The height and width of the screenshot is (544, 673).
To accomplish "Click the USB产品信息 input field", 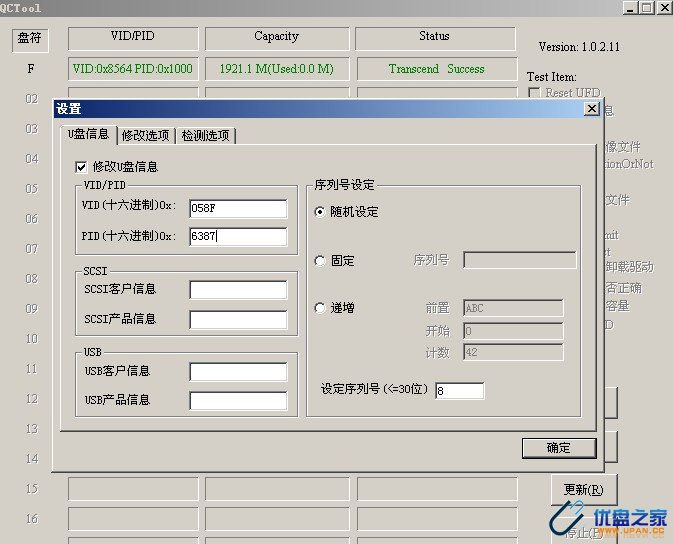I will tap(238, 401).
